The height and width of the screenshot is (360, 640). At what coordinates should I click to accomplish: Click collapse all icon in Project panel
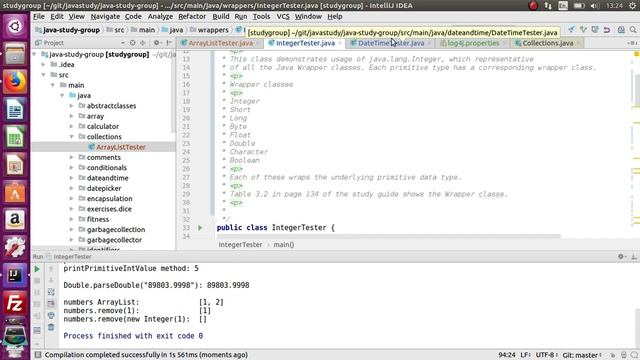[143, 42]
